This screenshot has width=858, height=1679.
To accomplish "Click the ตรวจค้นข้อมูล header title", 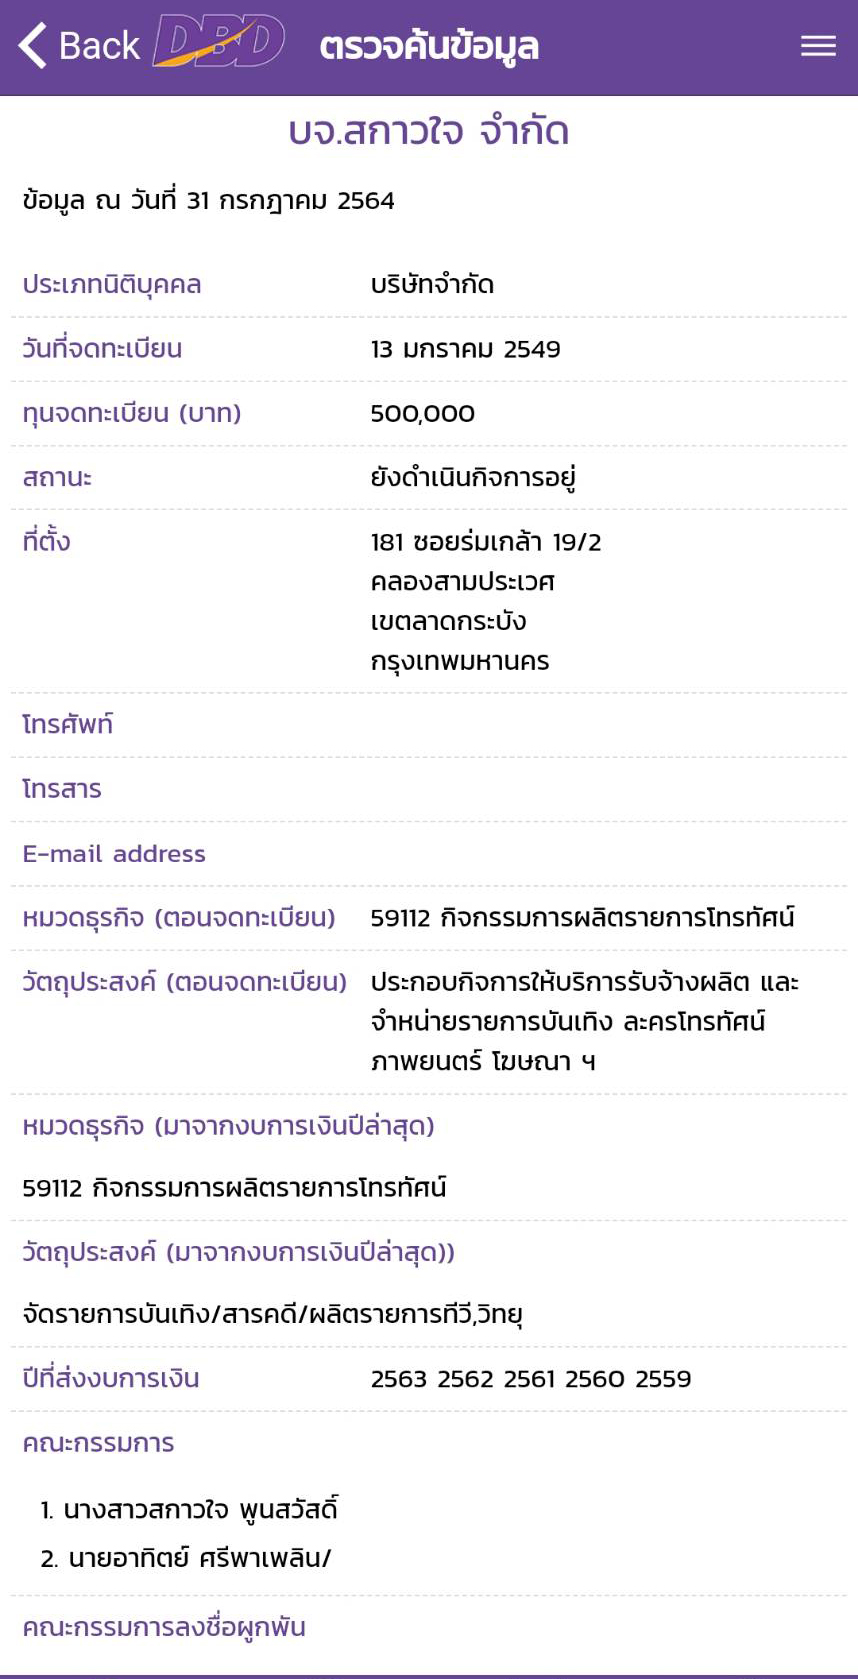I will point(429,46).
